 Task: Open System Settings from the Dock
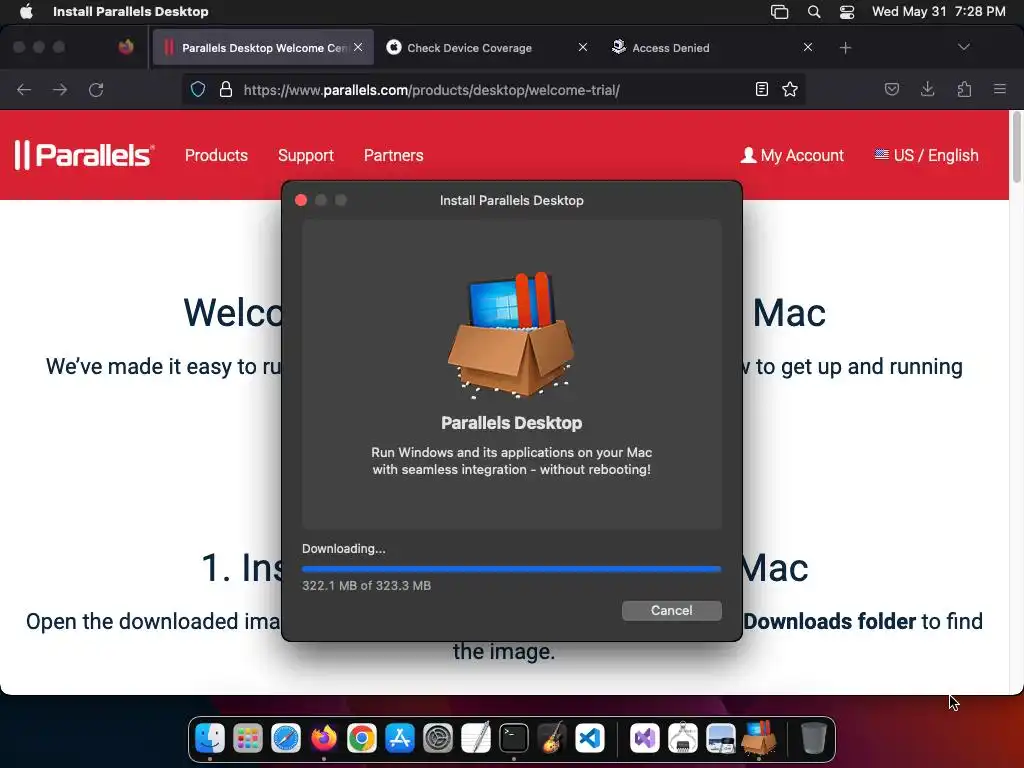point(438,739)
